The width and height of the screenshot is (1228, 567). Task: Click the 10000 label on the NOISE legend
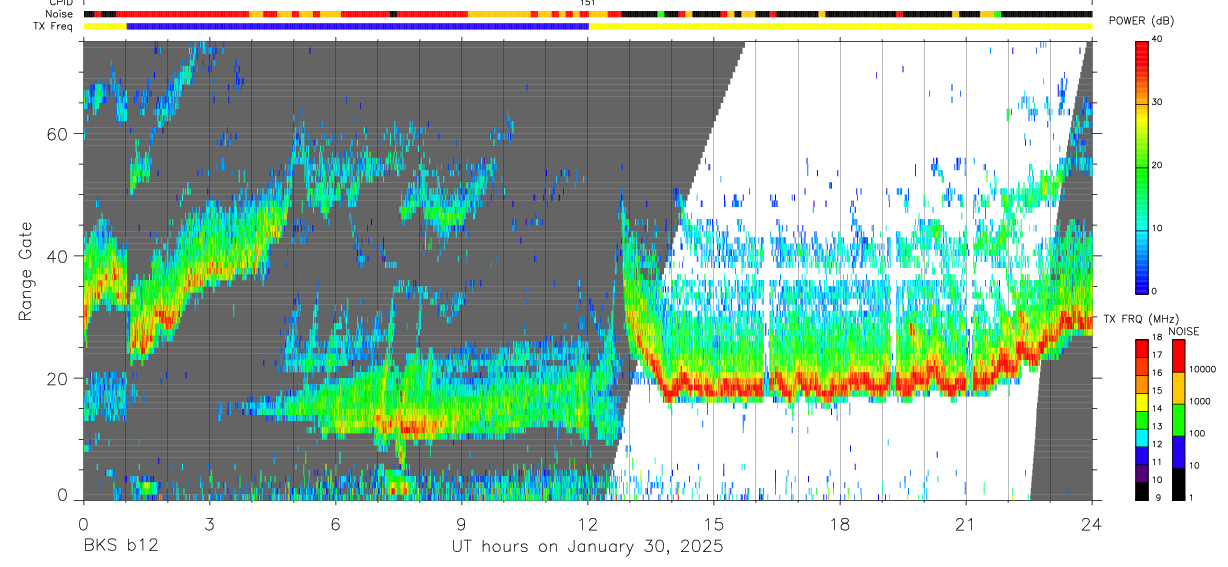point(1202,369)
